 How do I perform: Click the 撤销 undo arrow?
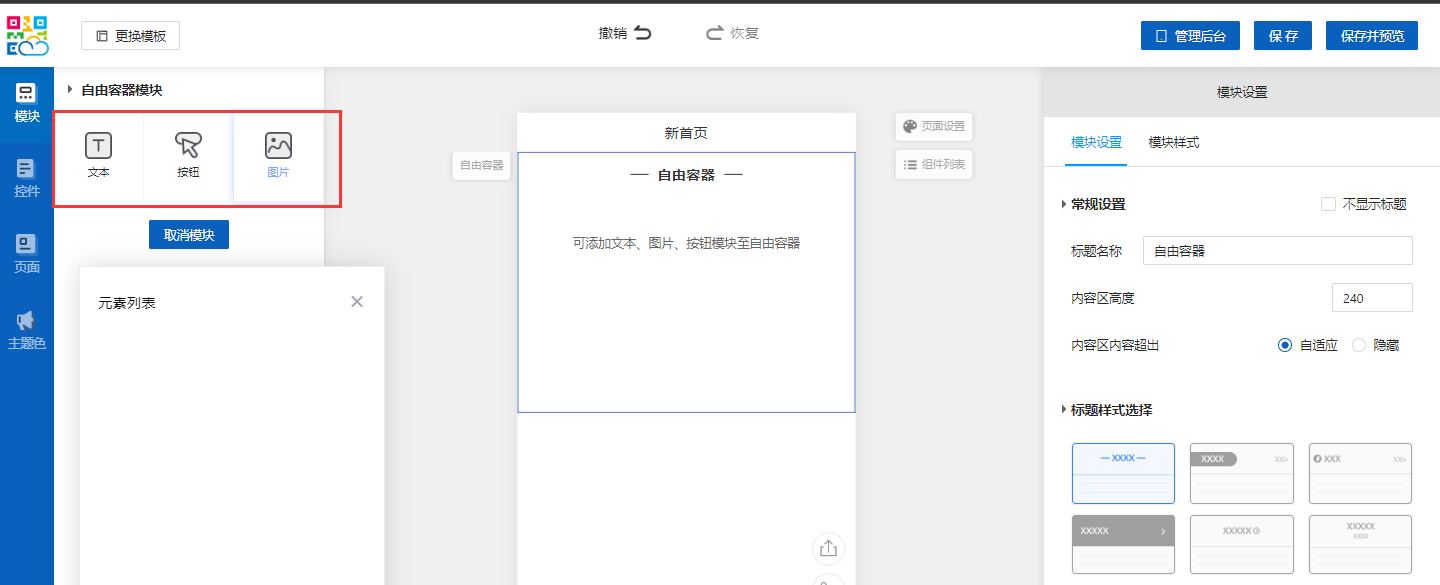[642, 33]
